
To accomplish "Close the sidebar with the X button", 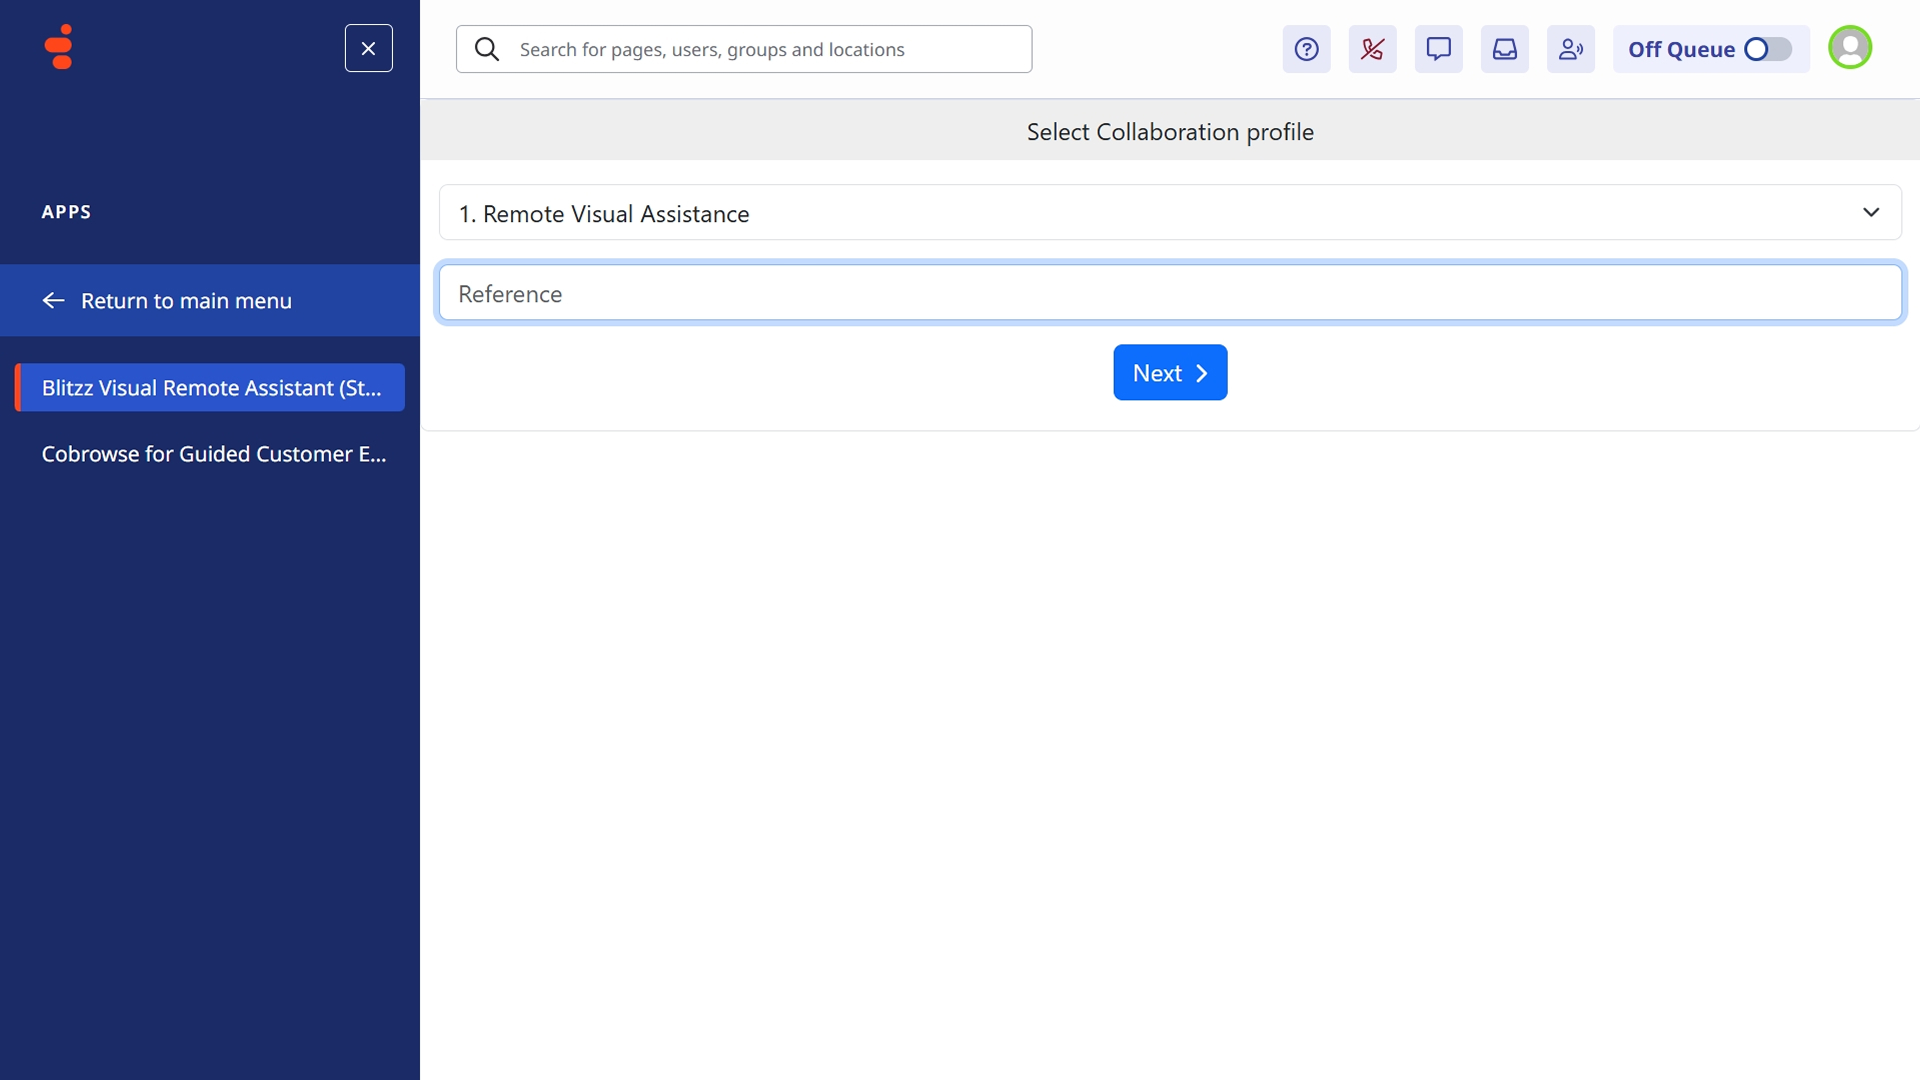I will (368, 48).
